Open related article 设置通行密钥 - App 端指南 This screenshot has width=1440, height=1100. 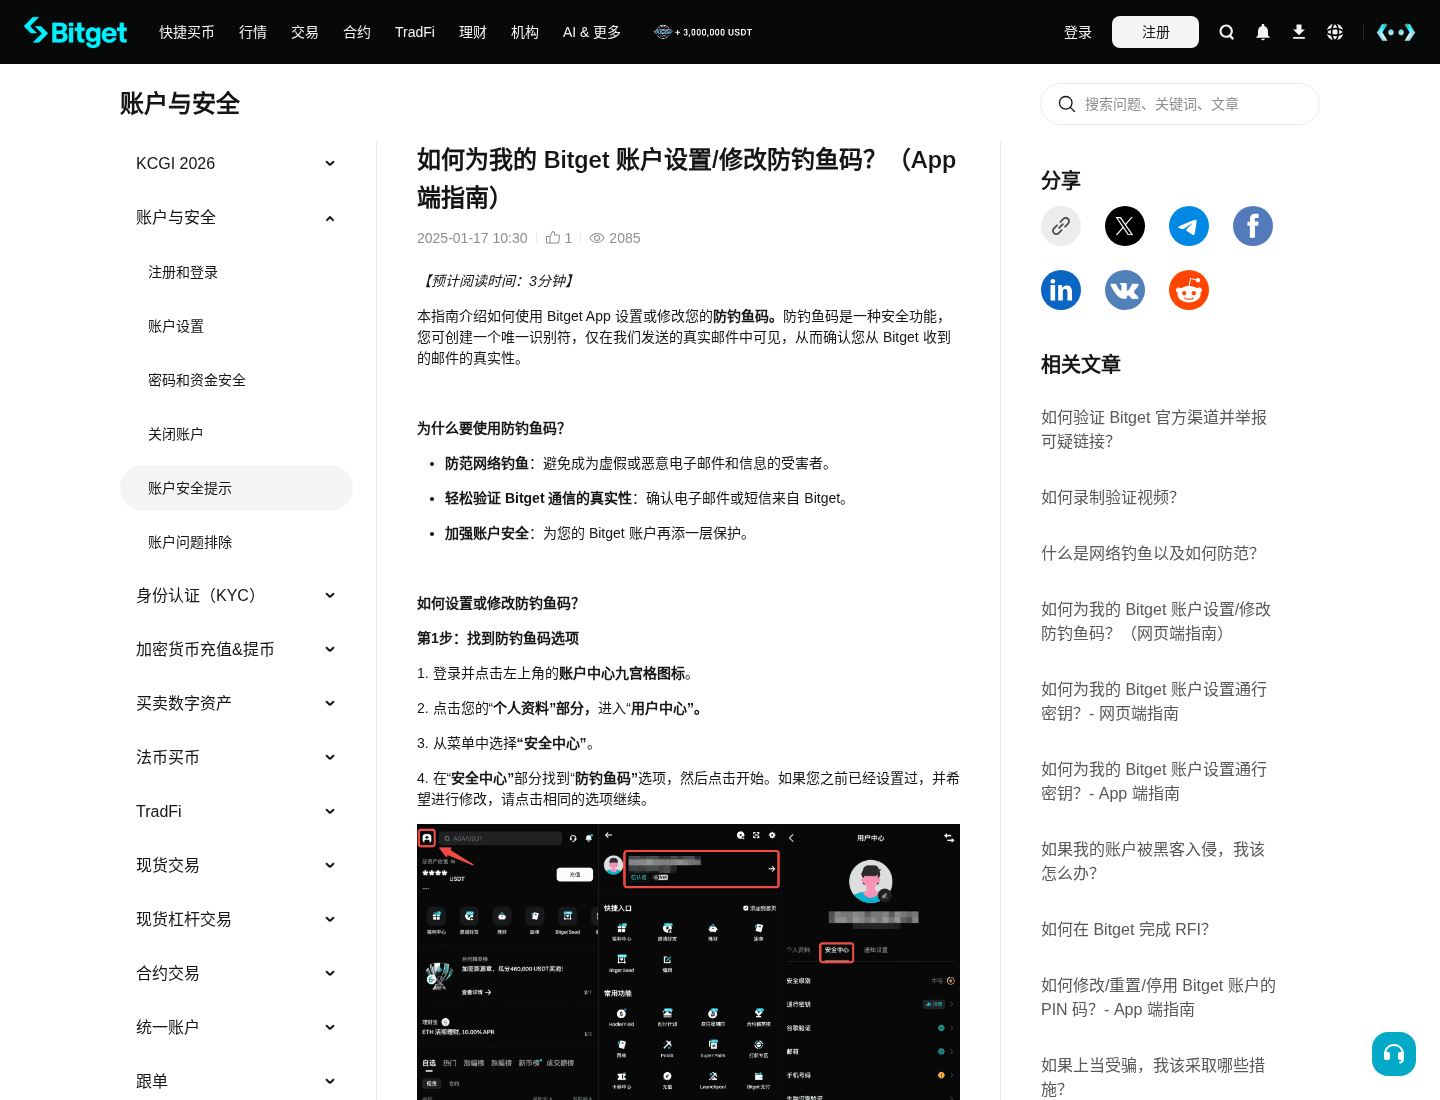point(1154,781)
